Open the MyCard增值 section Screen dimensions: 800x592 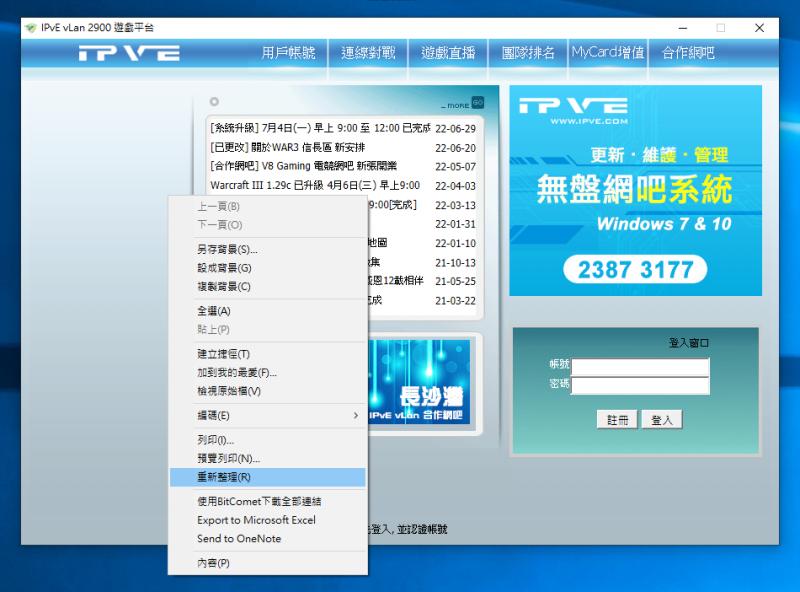(x=607, y=54)
